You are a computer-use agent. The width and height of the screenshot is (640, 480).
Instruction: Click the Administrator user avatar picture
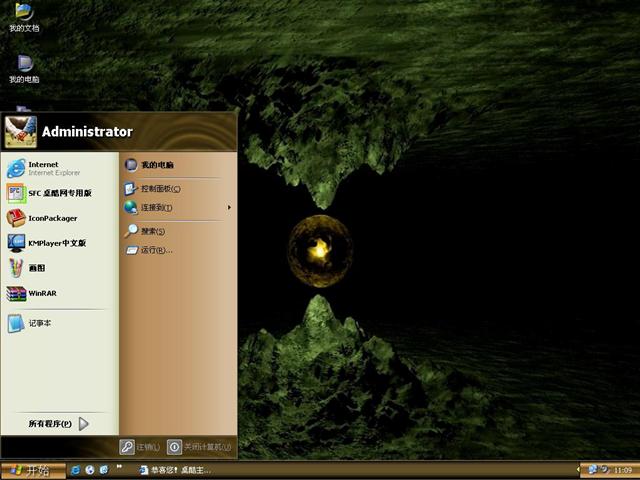20,131
